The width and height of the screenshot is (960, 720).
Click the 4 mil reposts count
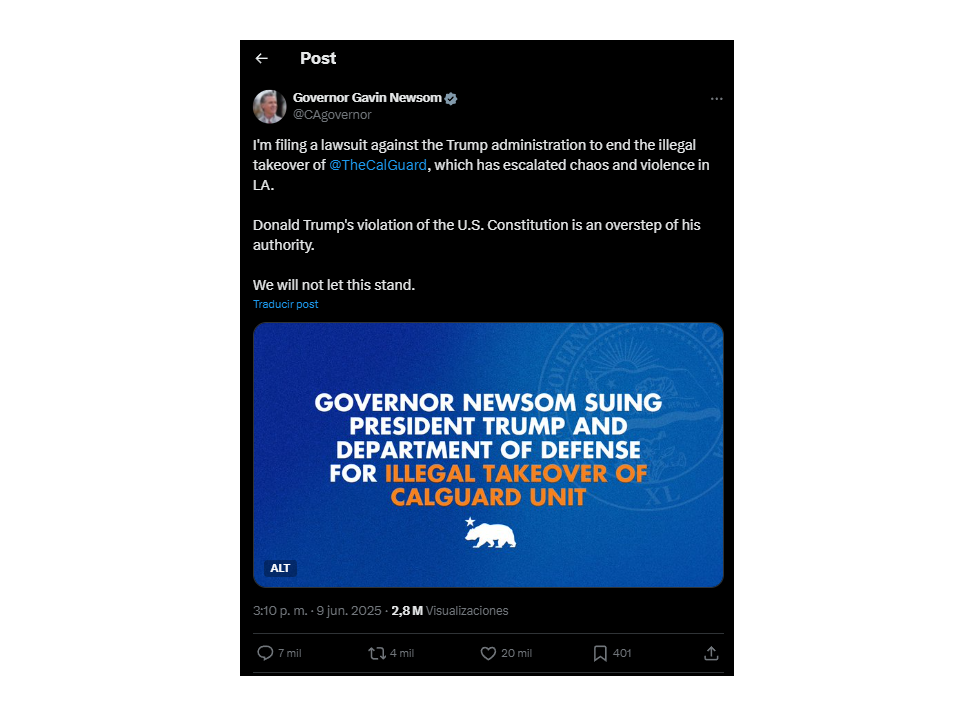click(x=402, y=653)
